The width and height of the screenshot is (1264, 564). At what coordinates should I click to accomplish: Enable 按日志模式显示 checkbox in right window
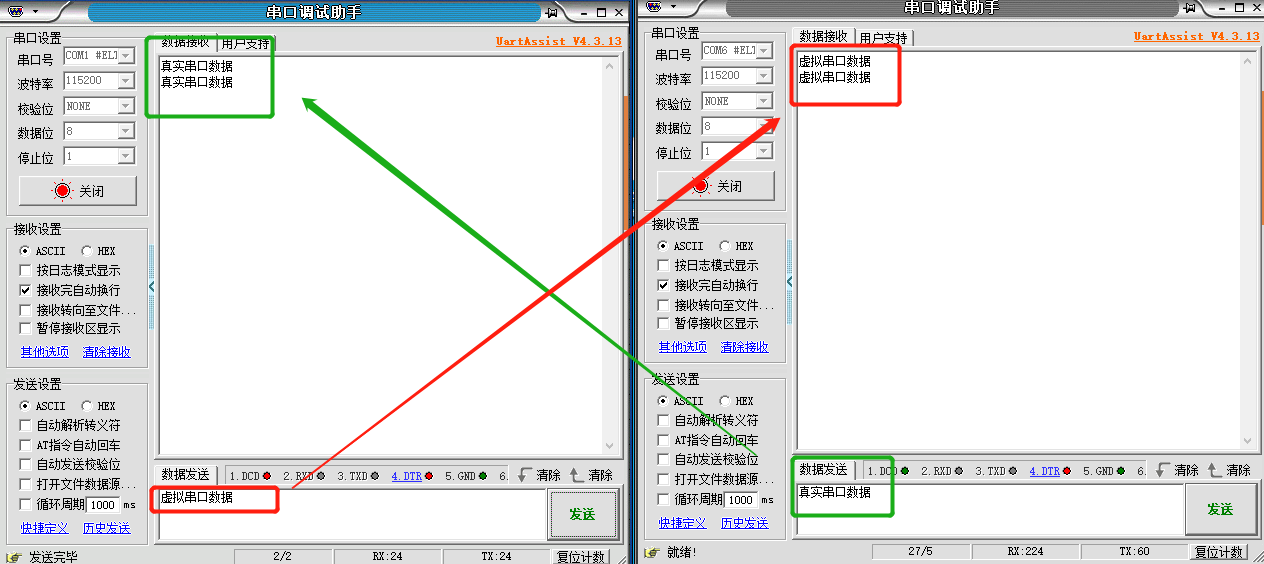(x=663, y=266)
